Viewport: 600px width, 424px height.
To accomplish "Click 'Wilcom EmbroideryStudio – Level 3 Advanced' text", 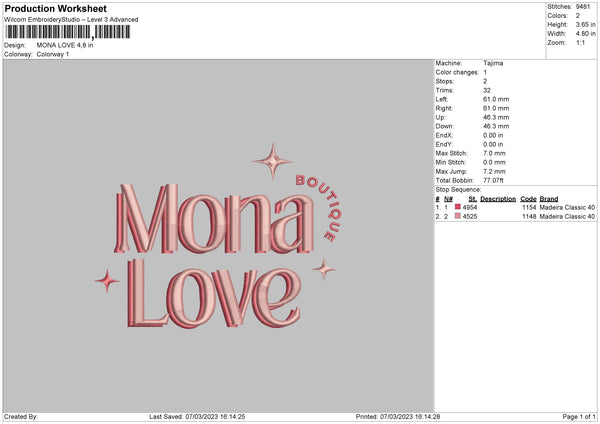I will [x=71, y=20].
